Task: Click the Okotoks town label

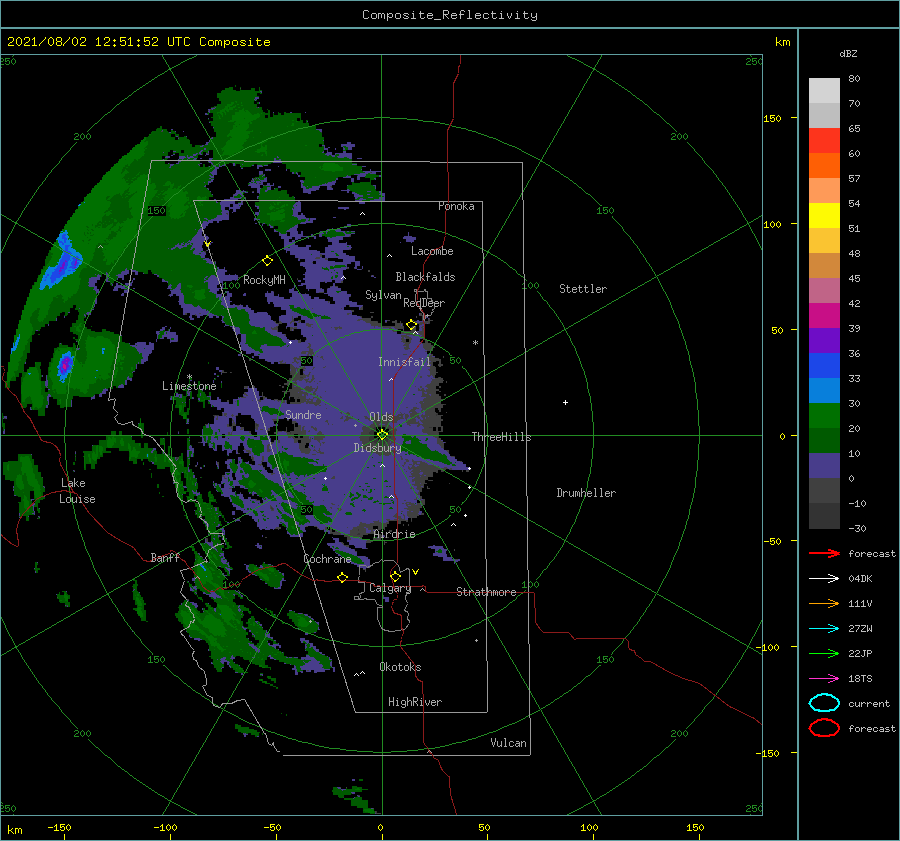Action: pyautogui.click(x=400, y=667)
